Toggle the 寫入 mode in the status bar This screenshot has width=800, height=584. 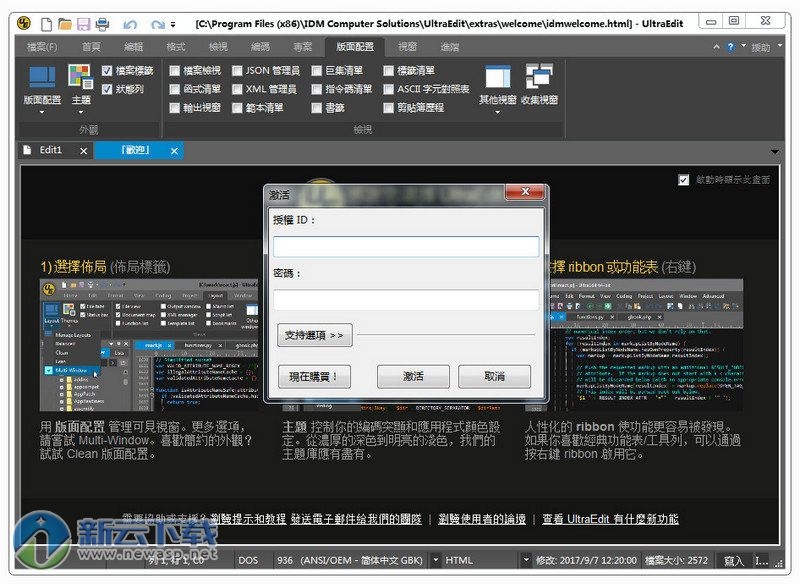(x=734, y=561)
